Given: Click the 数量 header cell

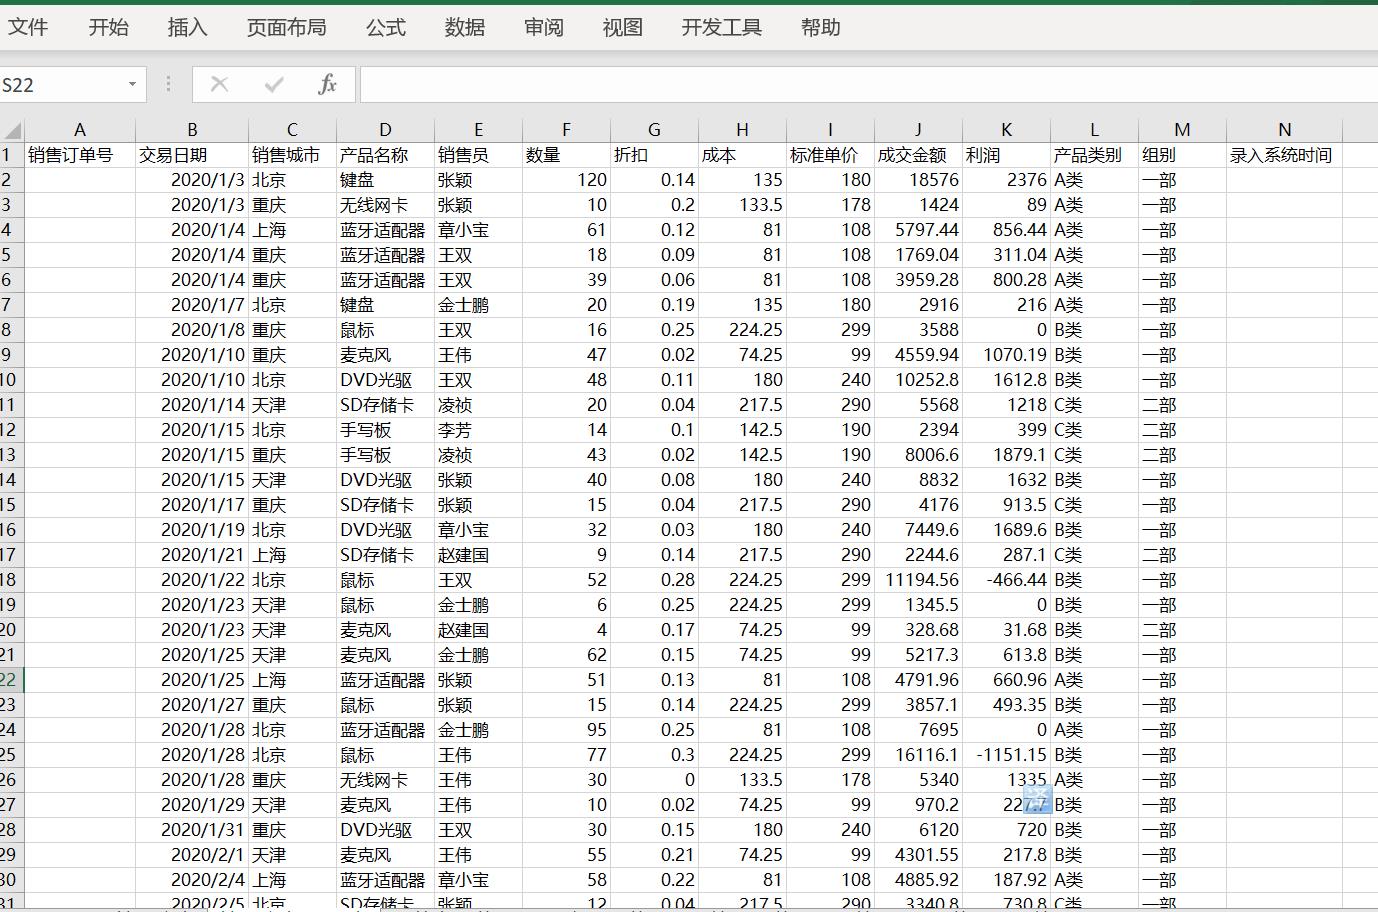Looking at the screenshot, I should [x=566, y=155].
